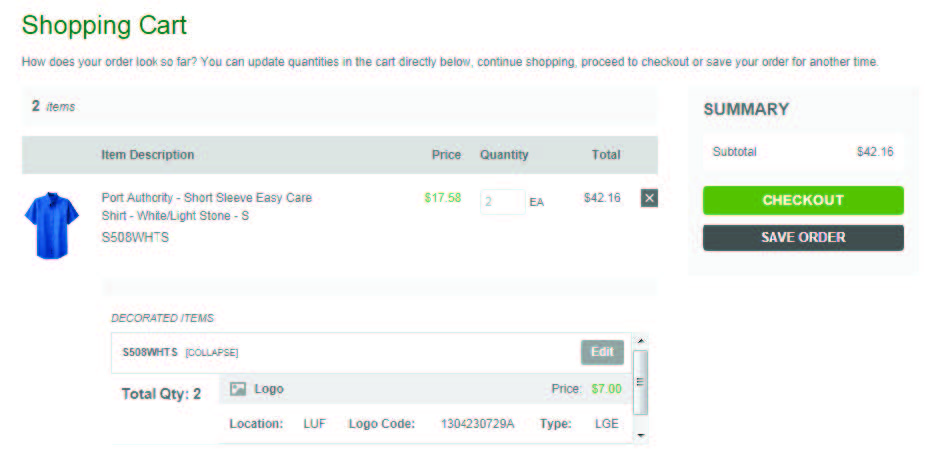Click the blue shirt product thumbnail
Image resolution: width=925 pixels, height=453 pixels.
click(x=51, y=226)
